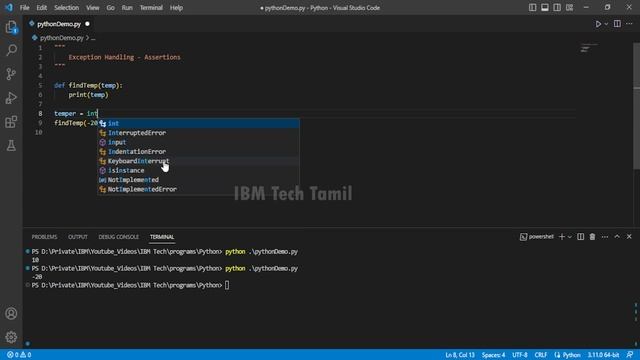The height and width of the screenshot is (360, 640).
Task: Choose 'NotImplementedError' autocomplete suggestion
Action: tap(198, 189)
